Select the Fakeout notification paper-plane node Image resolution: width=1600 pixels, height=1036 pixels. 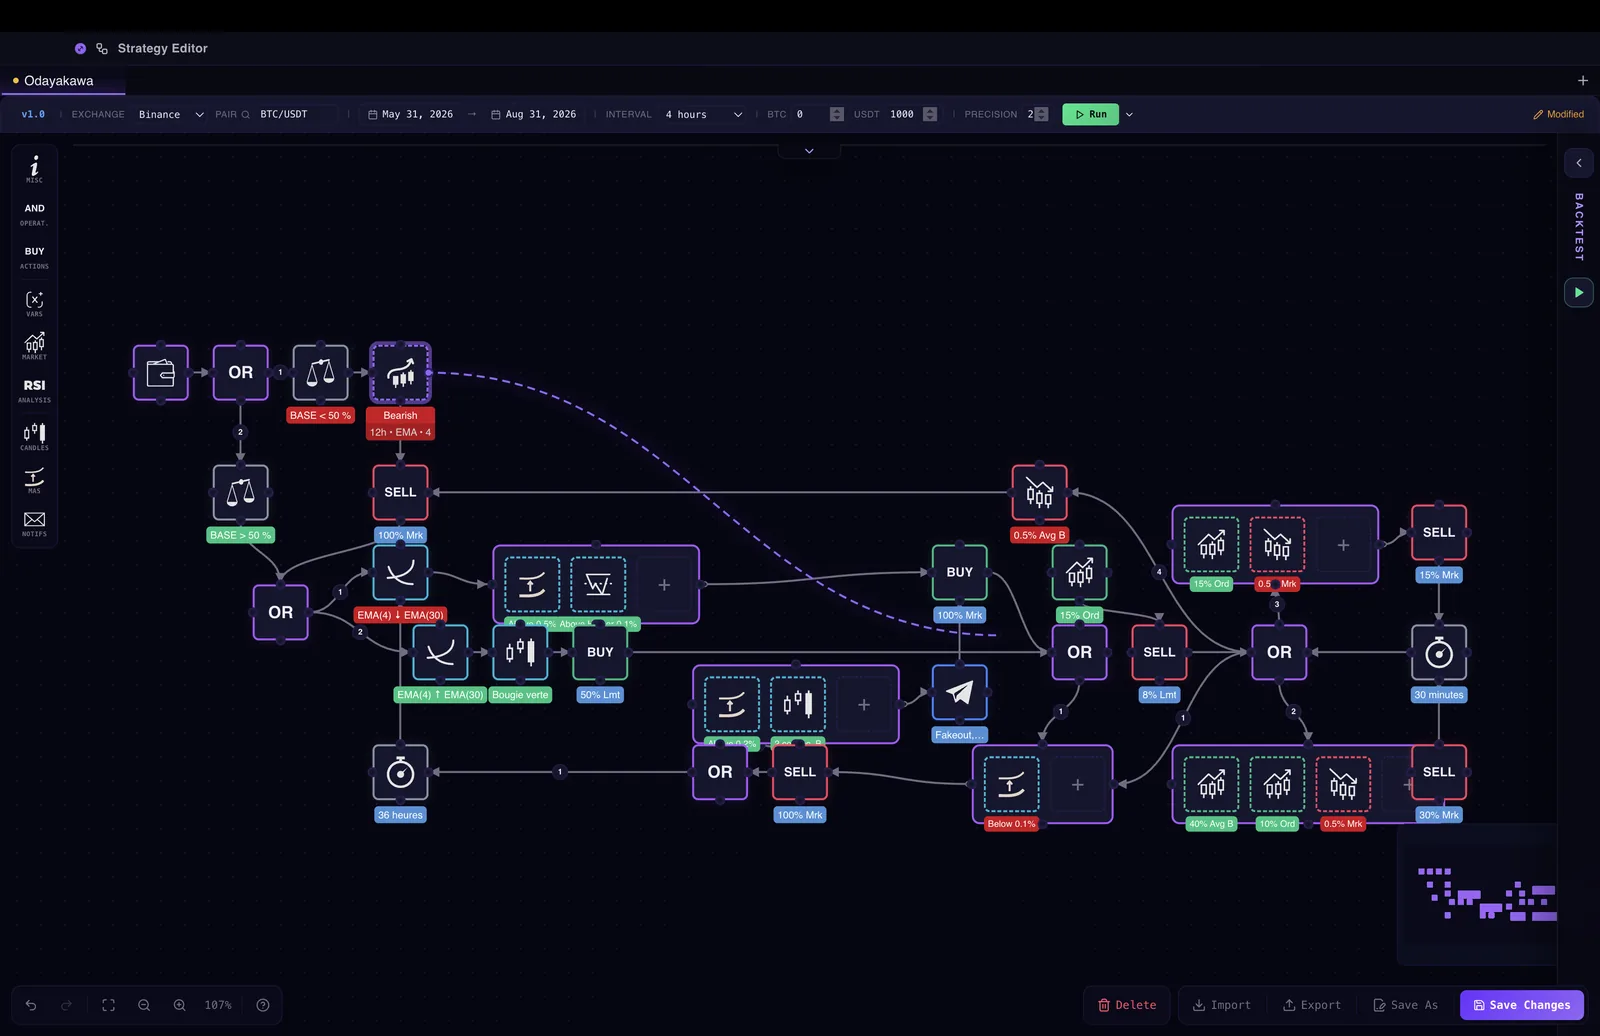point(959,692)
